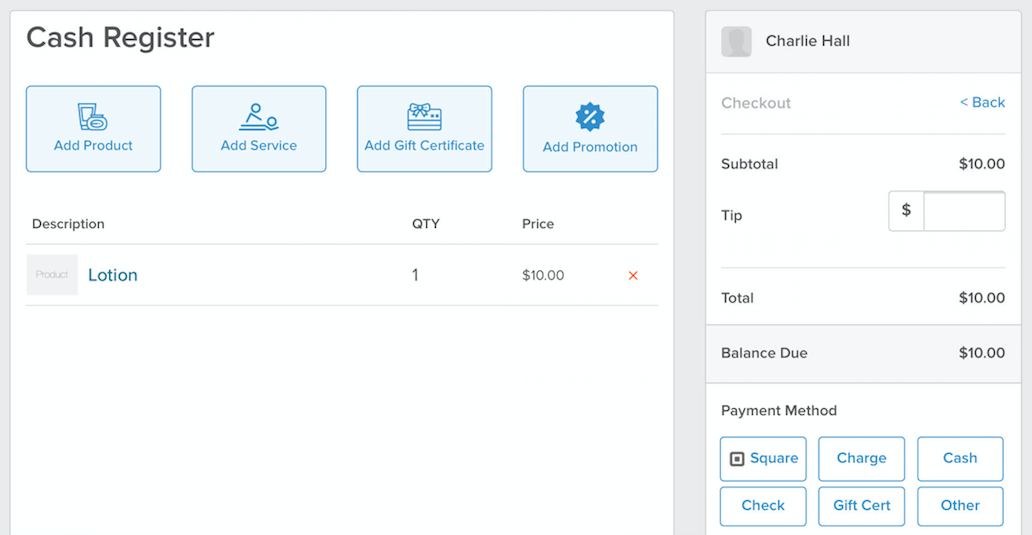
Task: Select Check payment method
Action: pos(763,506)
